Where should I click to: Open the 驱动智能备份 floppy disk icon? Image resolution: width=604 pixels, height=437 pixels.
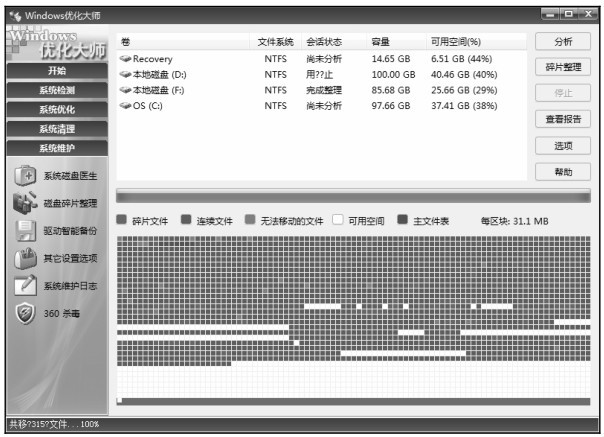tap(25, 231)
